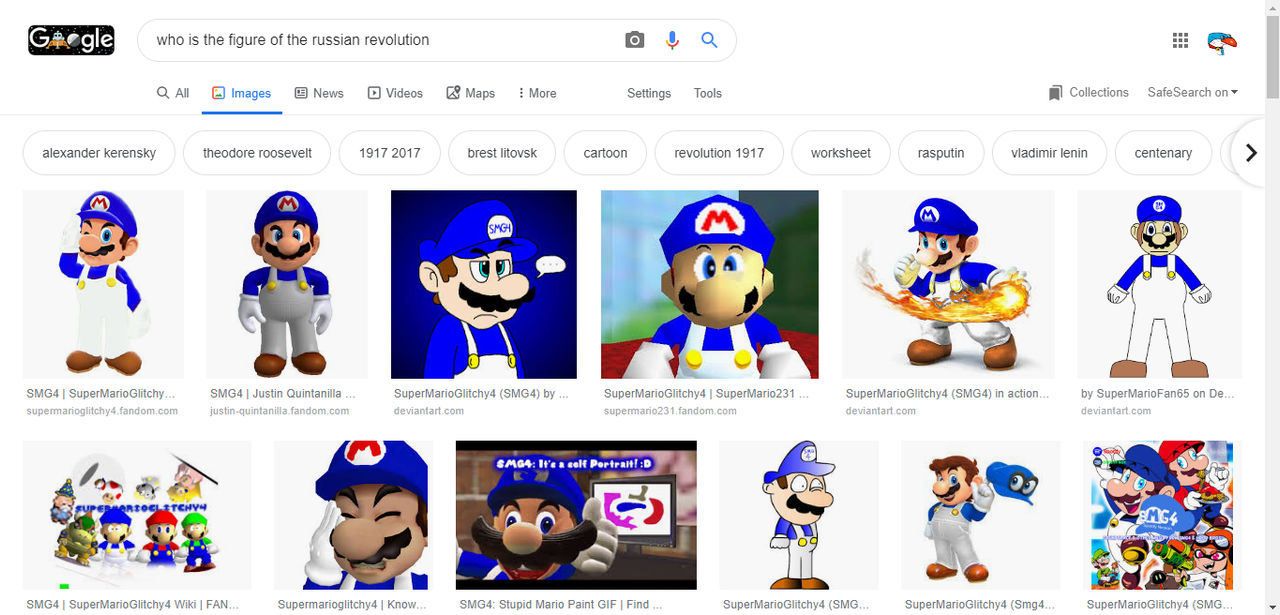Start a search by image with the camera icon

(x=634, y=39)
